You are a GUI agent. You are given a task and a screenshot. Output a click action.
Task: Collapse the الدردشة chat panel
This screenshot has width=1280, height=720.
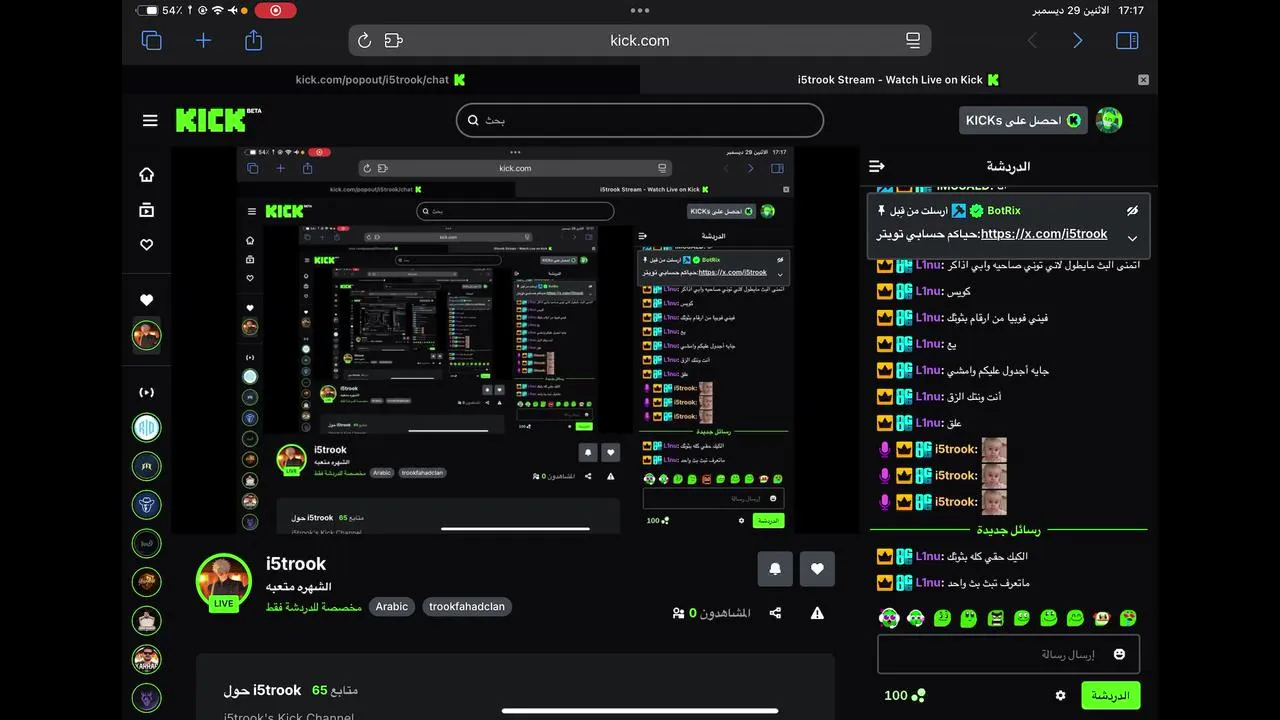877,166
